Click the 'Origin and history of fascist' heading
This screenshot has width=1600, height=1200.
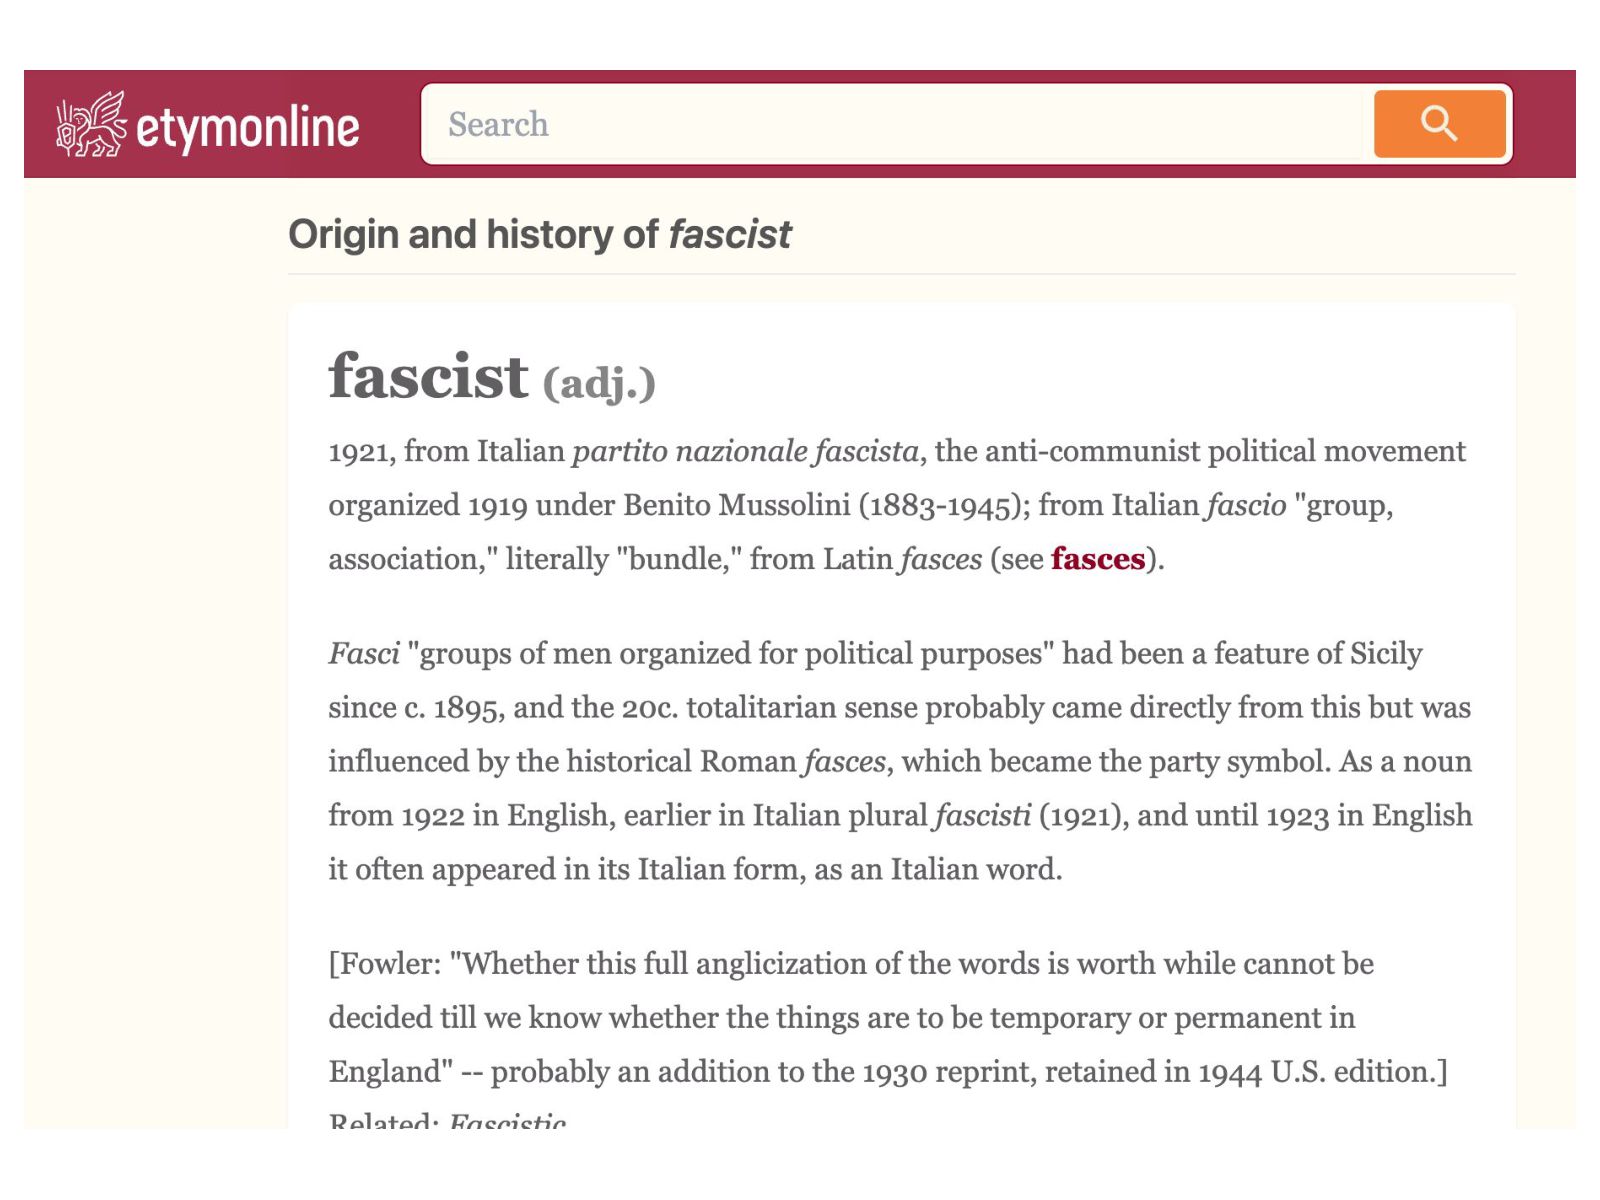(539, 235)
